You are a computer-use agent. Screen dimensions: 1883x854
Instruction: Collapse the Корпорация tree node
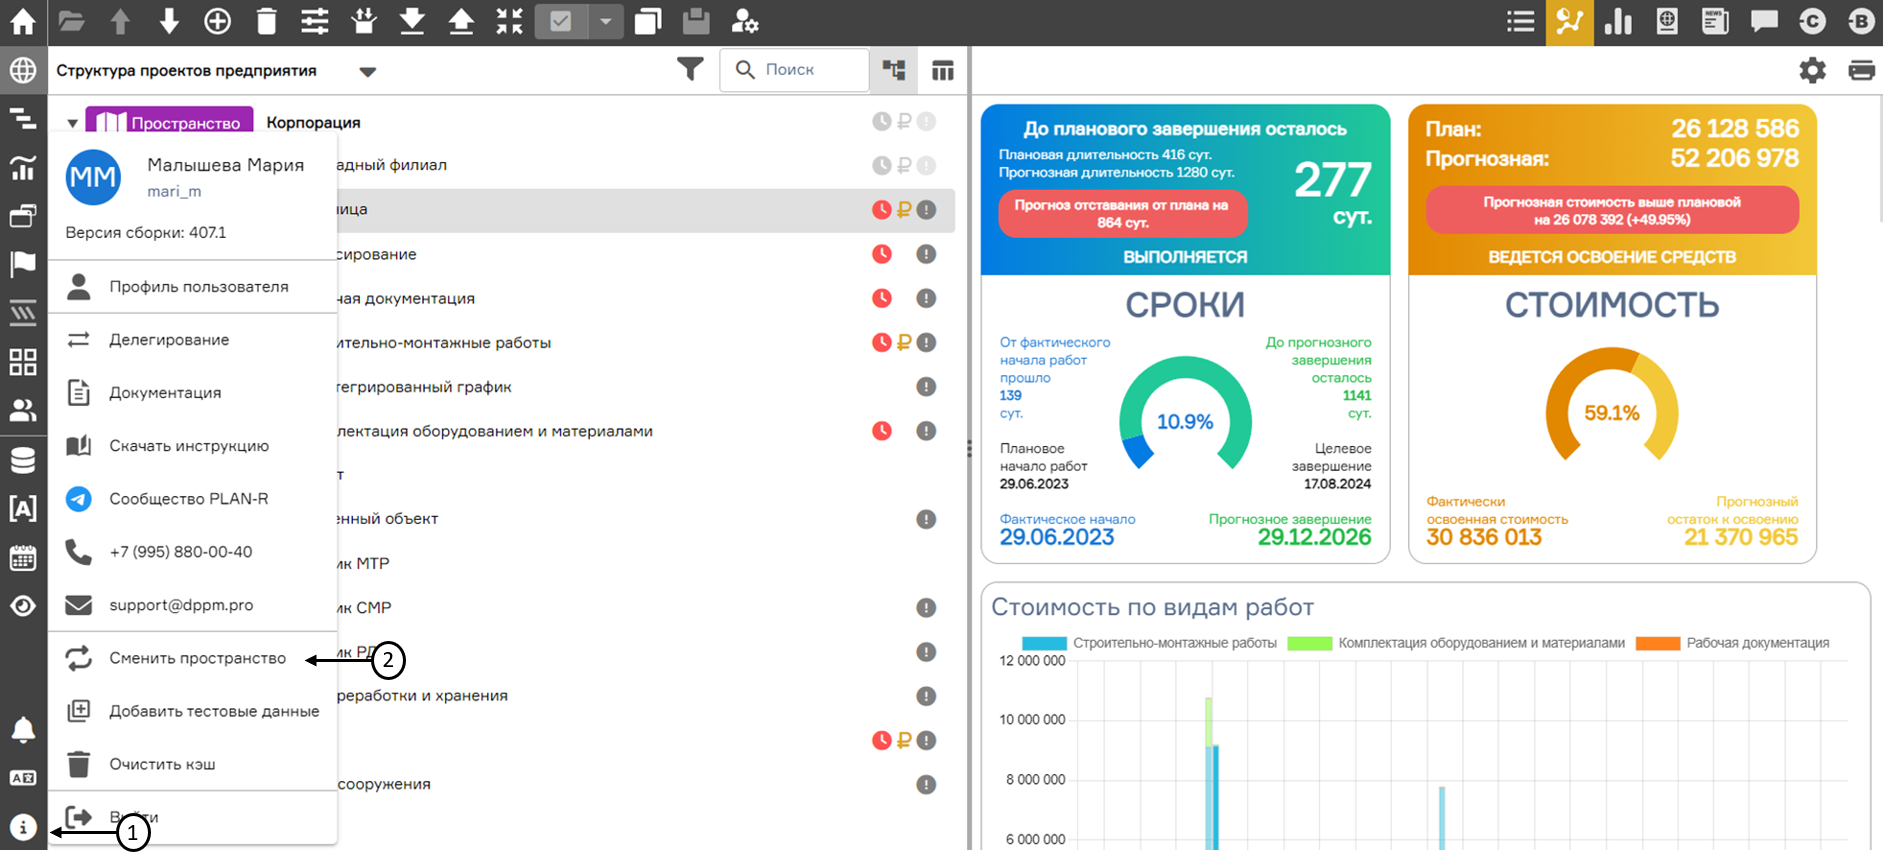[x=72, y=123]
